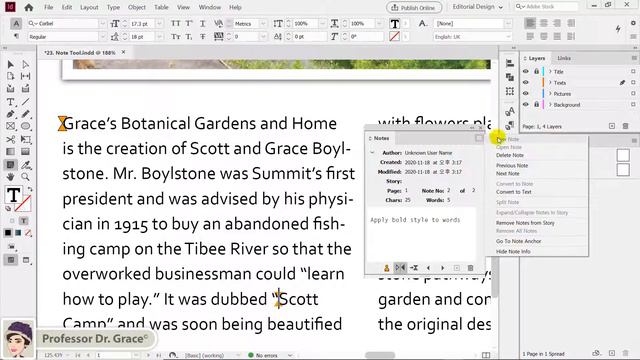Hide the Background layer eye

(x=526, y=104)
